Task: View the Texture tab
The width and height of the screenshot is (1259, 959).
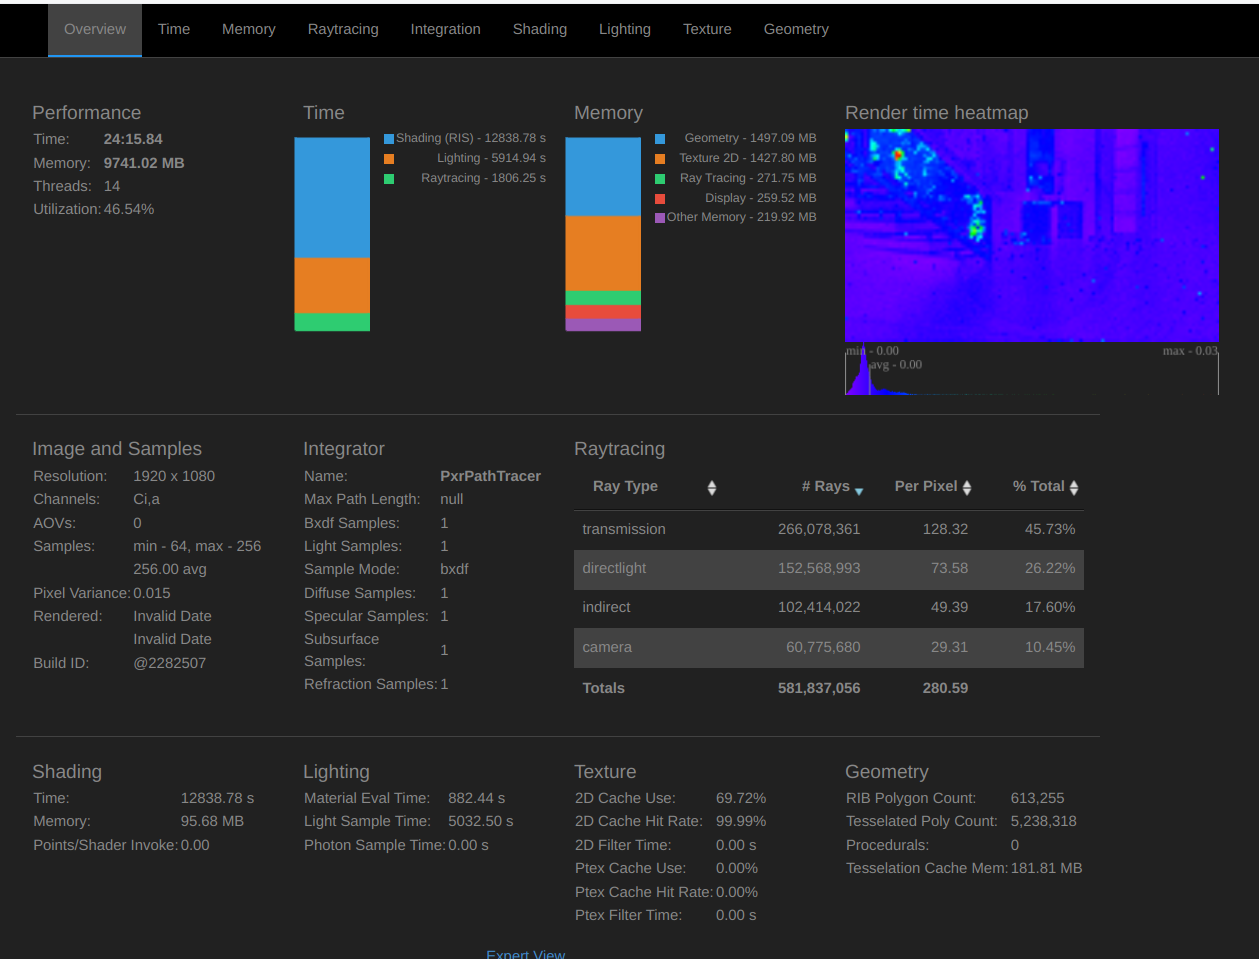Action: (707, 30)
